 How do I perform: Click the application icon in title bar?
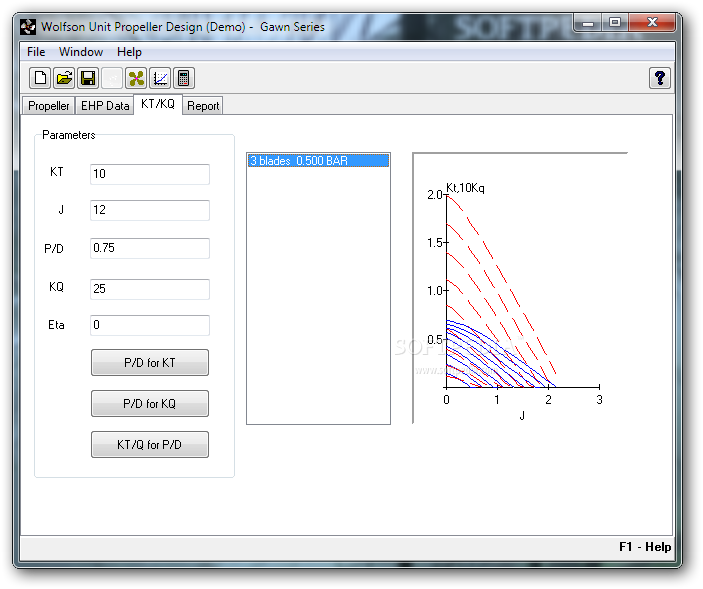[x=28, y=27]
